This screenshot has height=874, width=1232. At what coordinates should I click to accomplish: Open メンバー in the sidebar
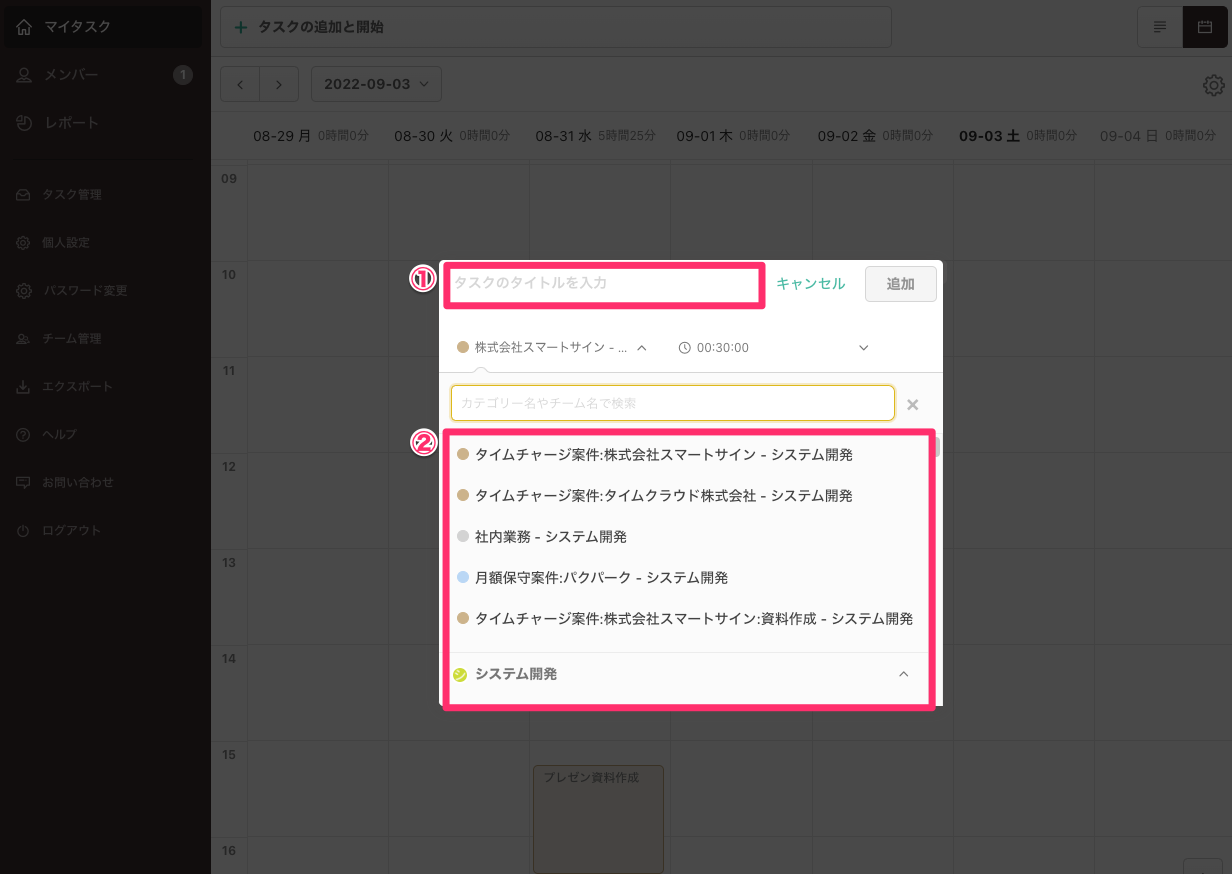70,75
